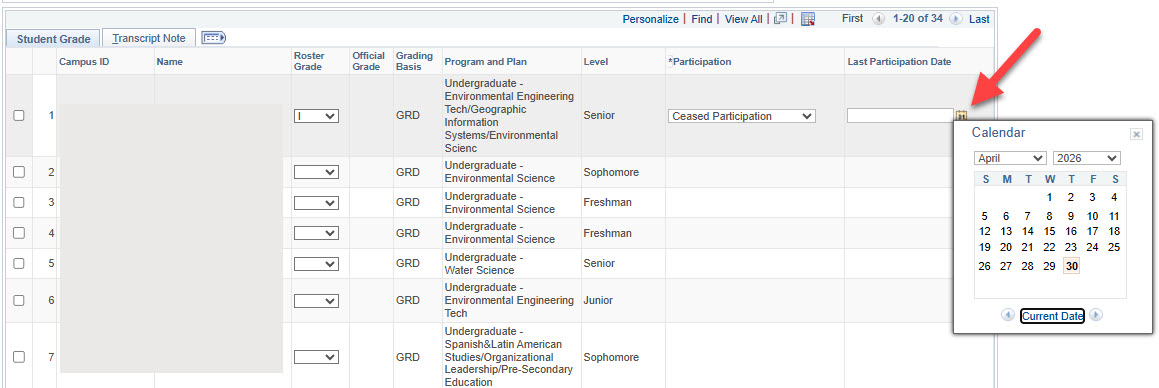Viewport: 1159px width, 388px height.
Task: Go to next month in Calendar
Action: pyautogui.click(x=1096, y=316)
